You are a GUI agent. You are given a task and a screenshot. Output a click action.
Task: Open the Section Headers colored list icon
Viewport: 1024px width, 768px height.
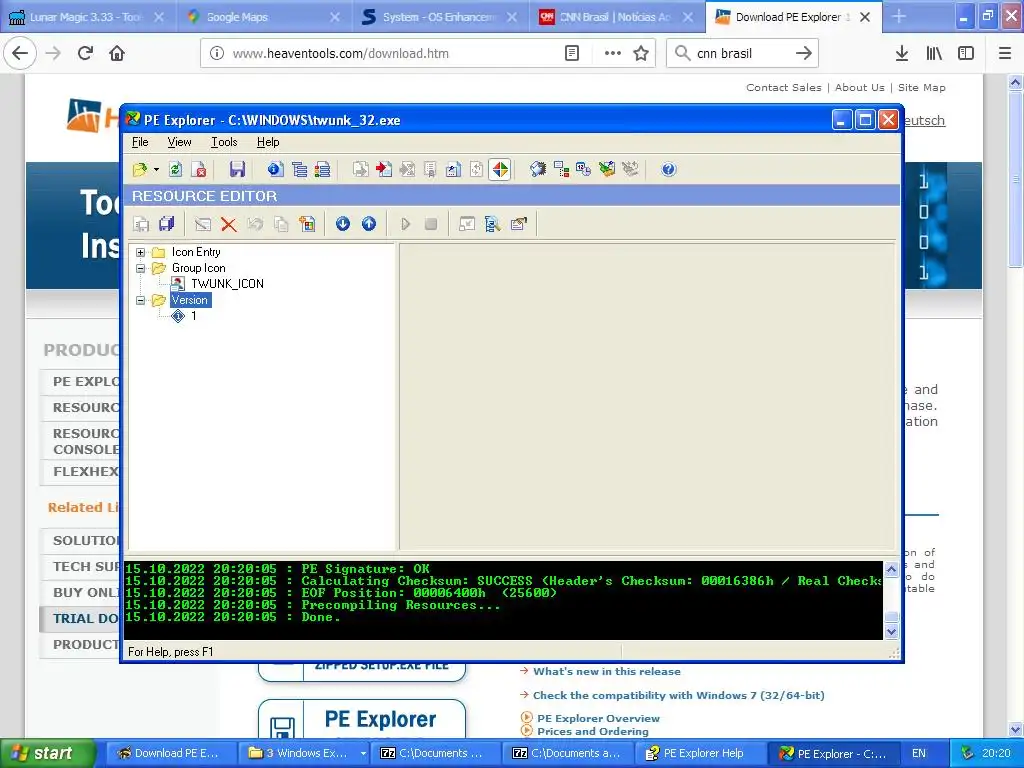tap(322, 170)
